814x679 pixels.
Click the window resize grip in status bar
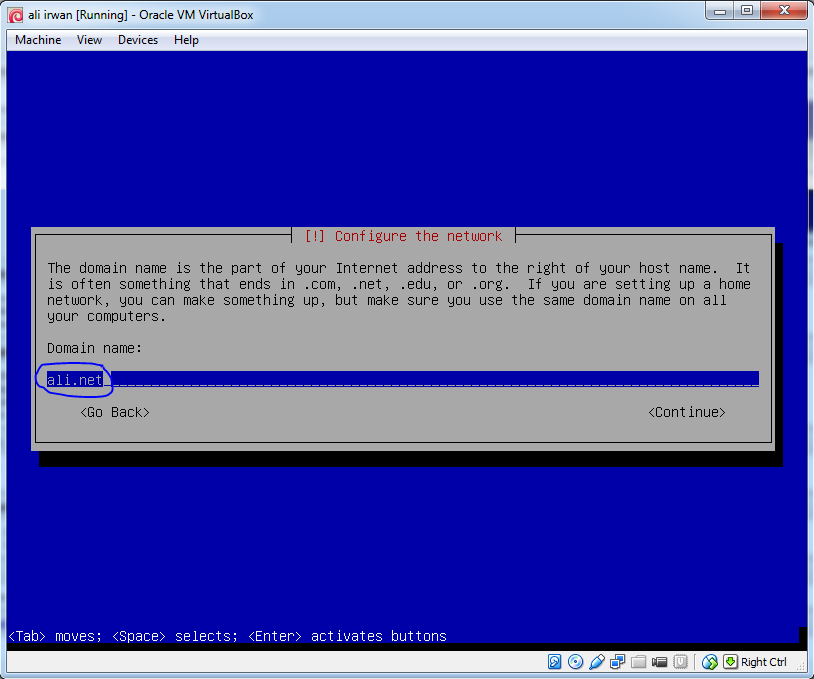tap(802, 666)
